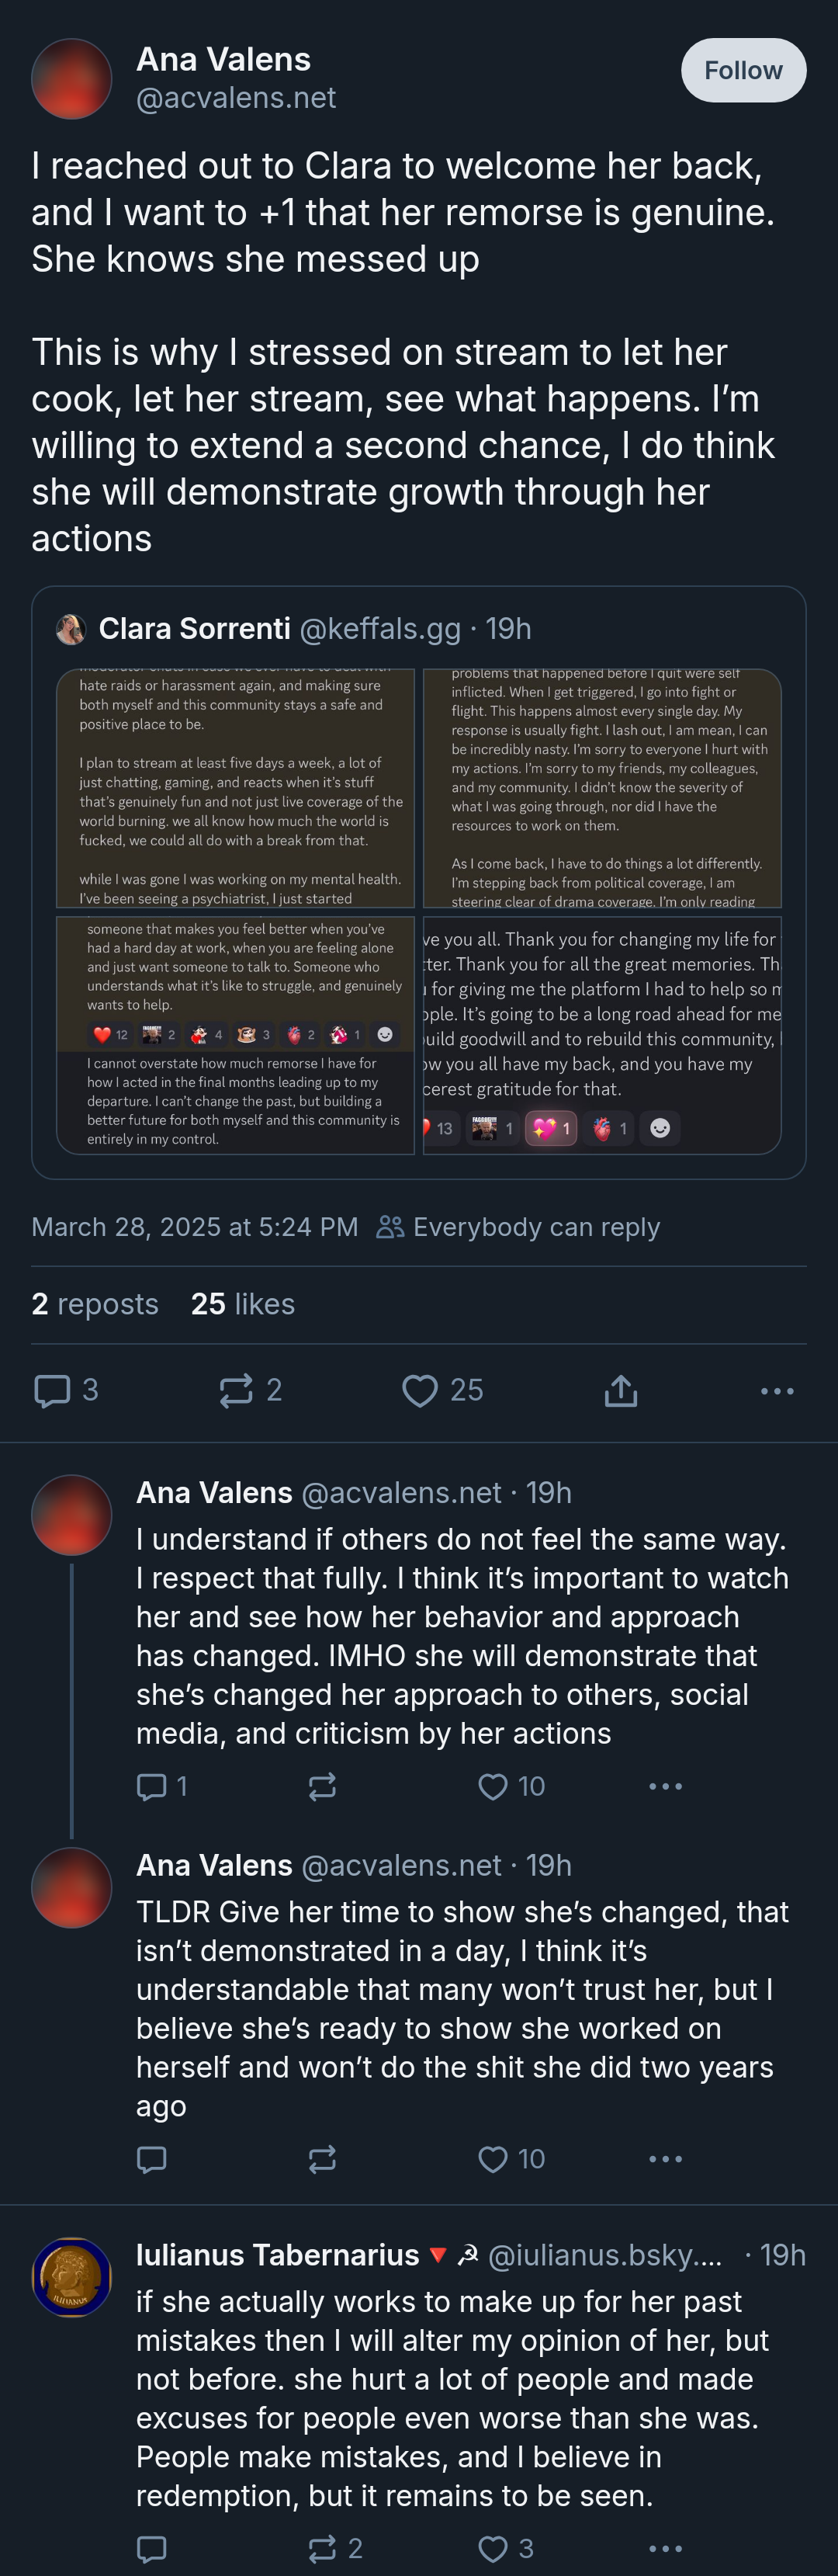Image resolution: width=838 pixels, height=2576 pixels.
Task: Share the main post
Action: point(621,1390)
